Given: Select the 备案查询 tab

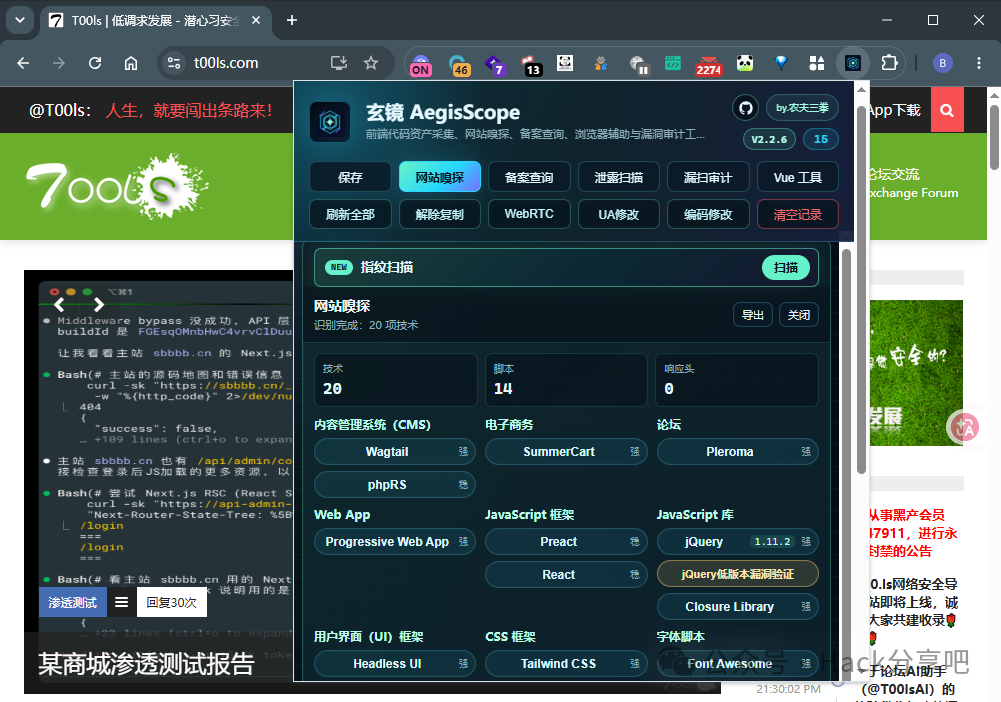Looking at the screenshot, I should [529, 177].
